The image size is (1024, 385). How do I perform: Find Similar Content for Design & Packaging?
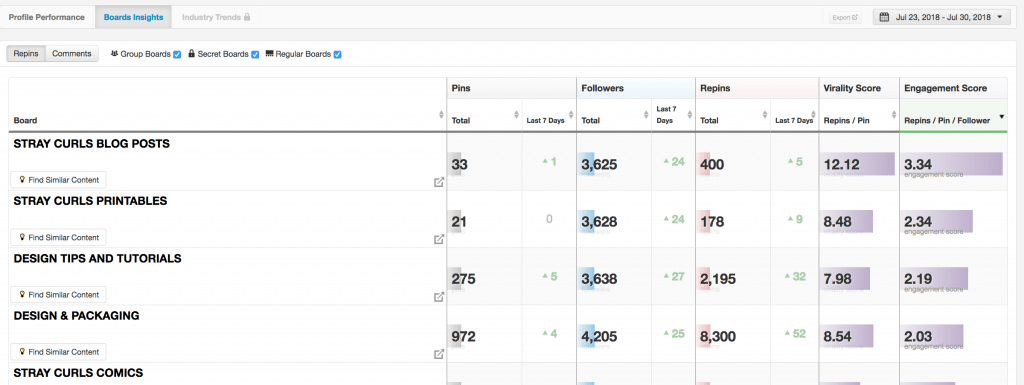(58, 352)
